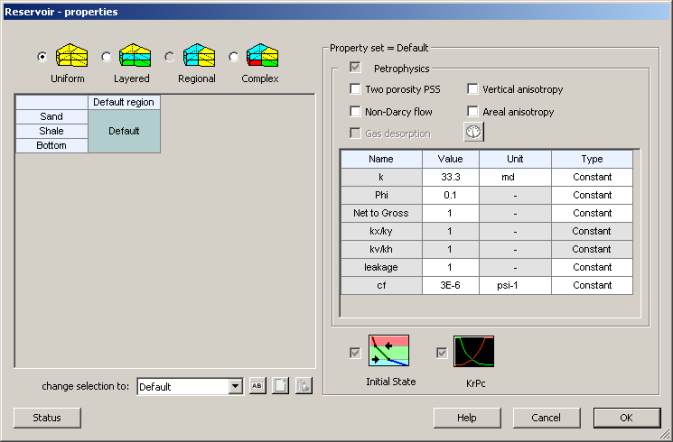Click the Cancel button
Image resolution: width=673 pixels, height=442 pixels.
pyautogui.click(x=546, y=417)
